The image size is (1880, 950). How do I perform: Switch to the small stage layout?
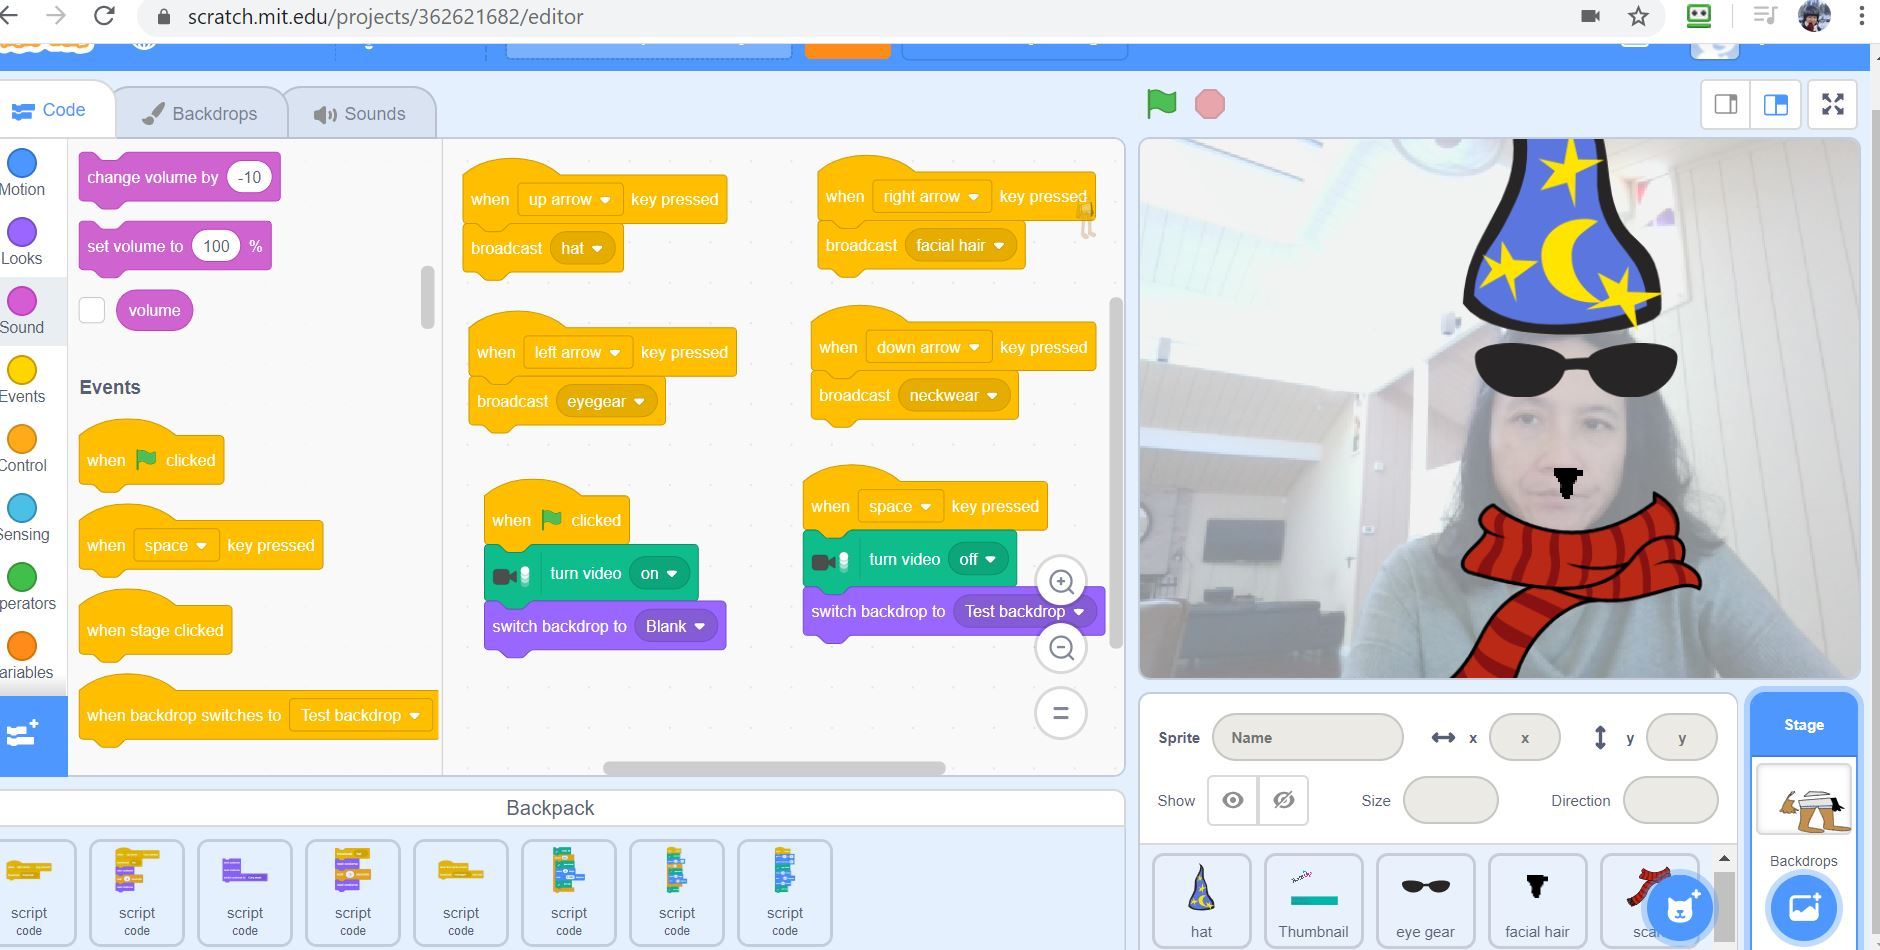pyautogui.click(x=1726, y=104)
